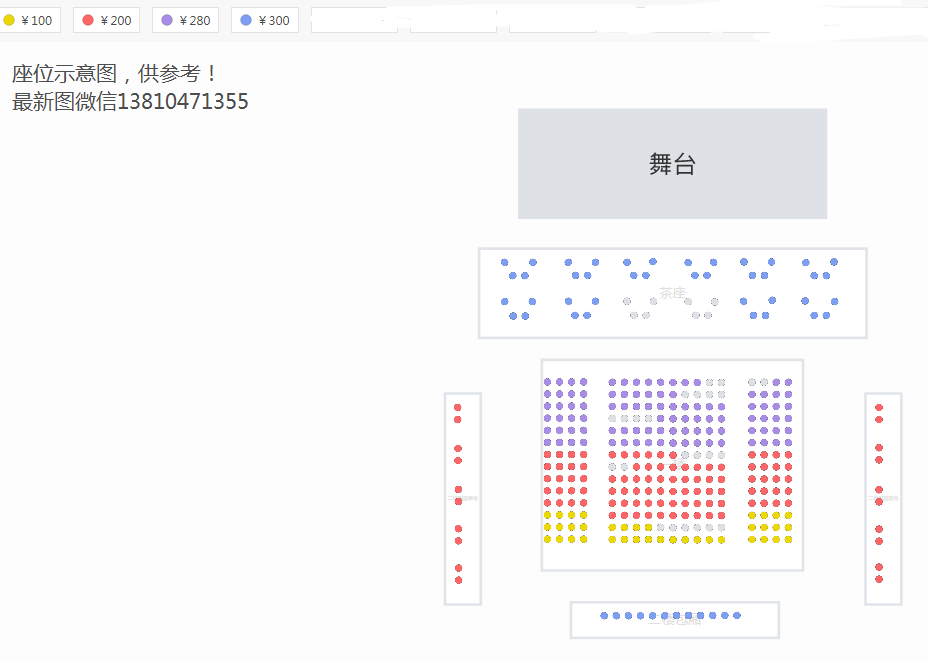Select leftmost blue seat in bottom box row

click(x=604, y=615)
